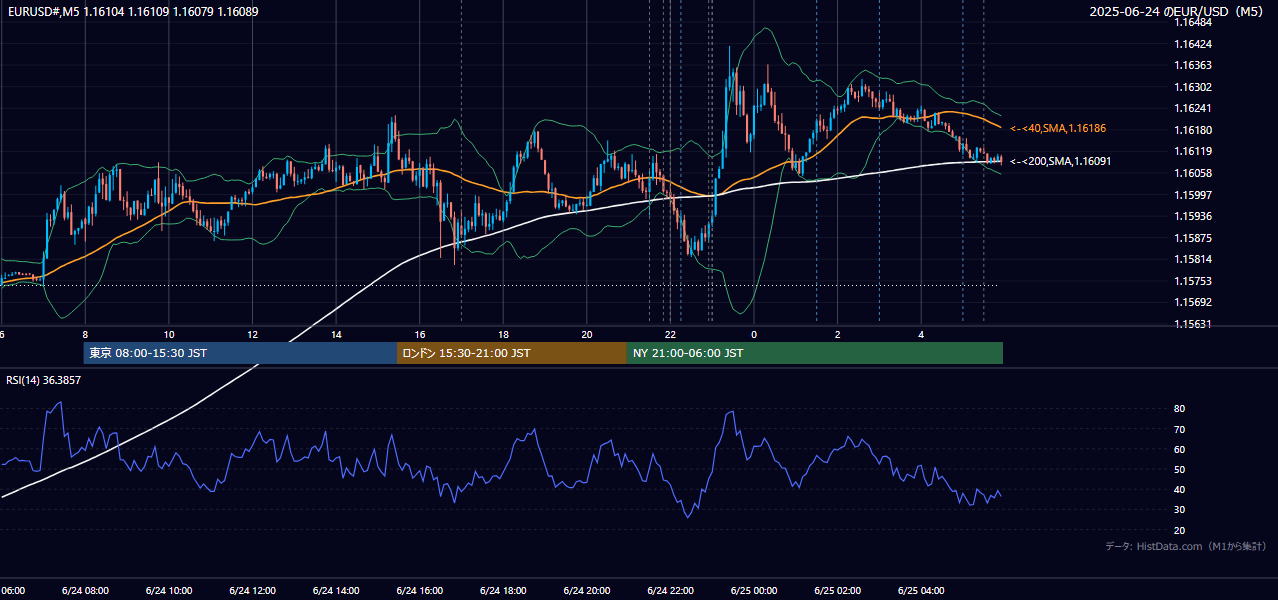Click the 6/24 10:00 date label
Viewport: 1278px width, 600px height.
(169, 590)
